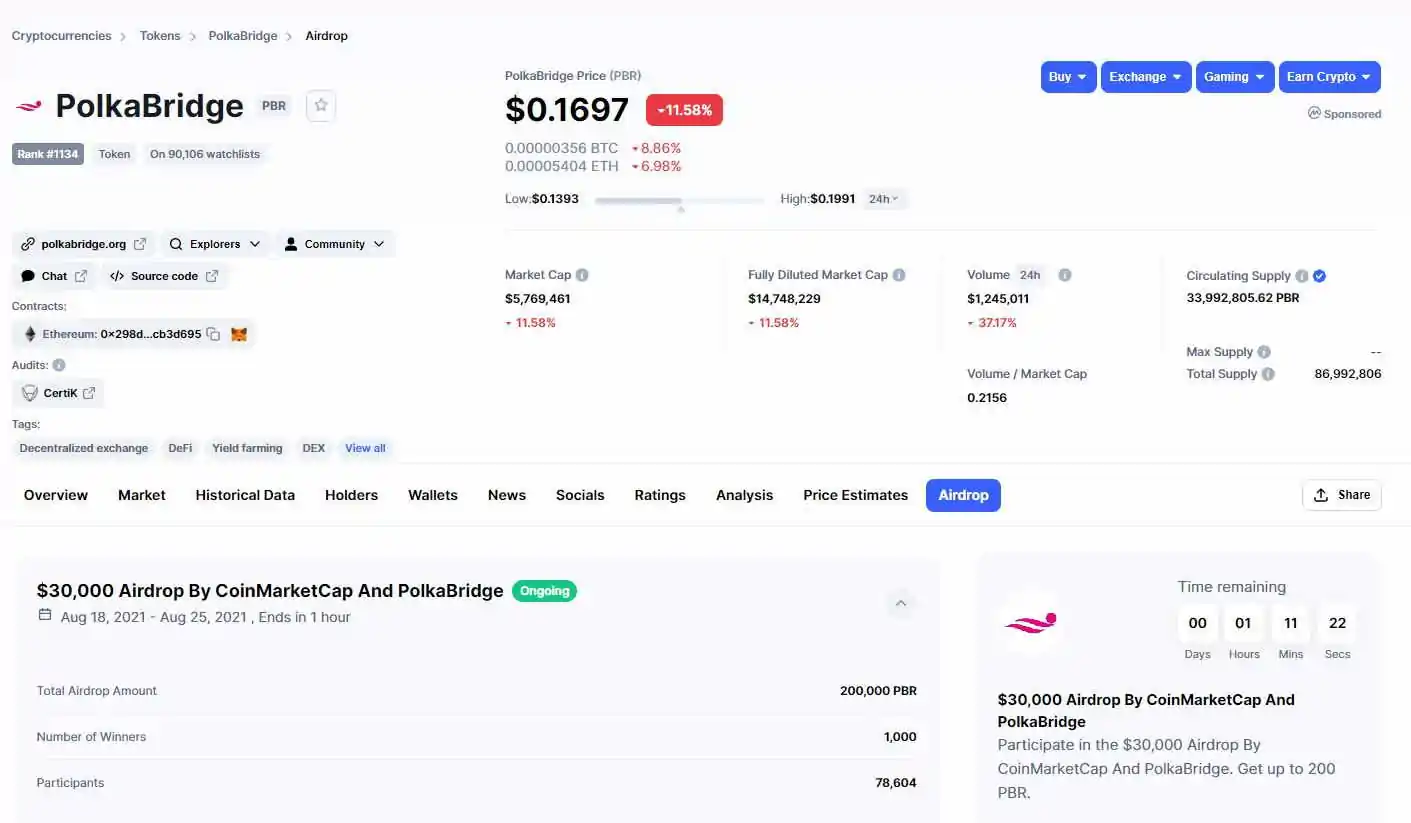1411x823 pixels.
Task: Change the 24h Low/High timeframe selector
Action: (x=883, y=199)
